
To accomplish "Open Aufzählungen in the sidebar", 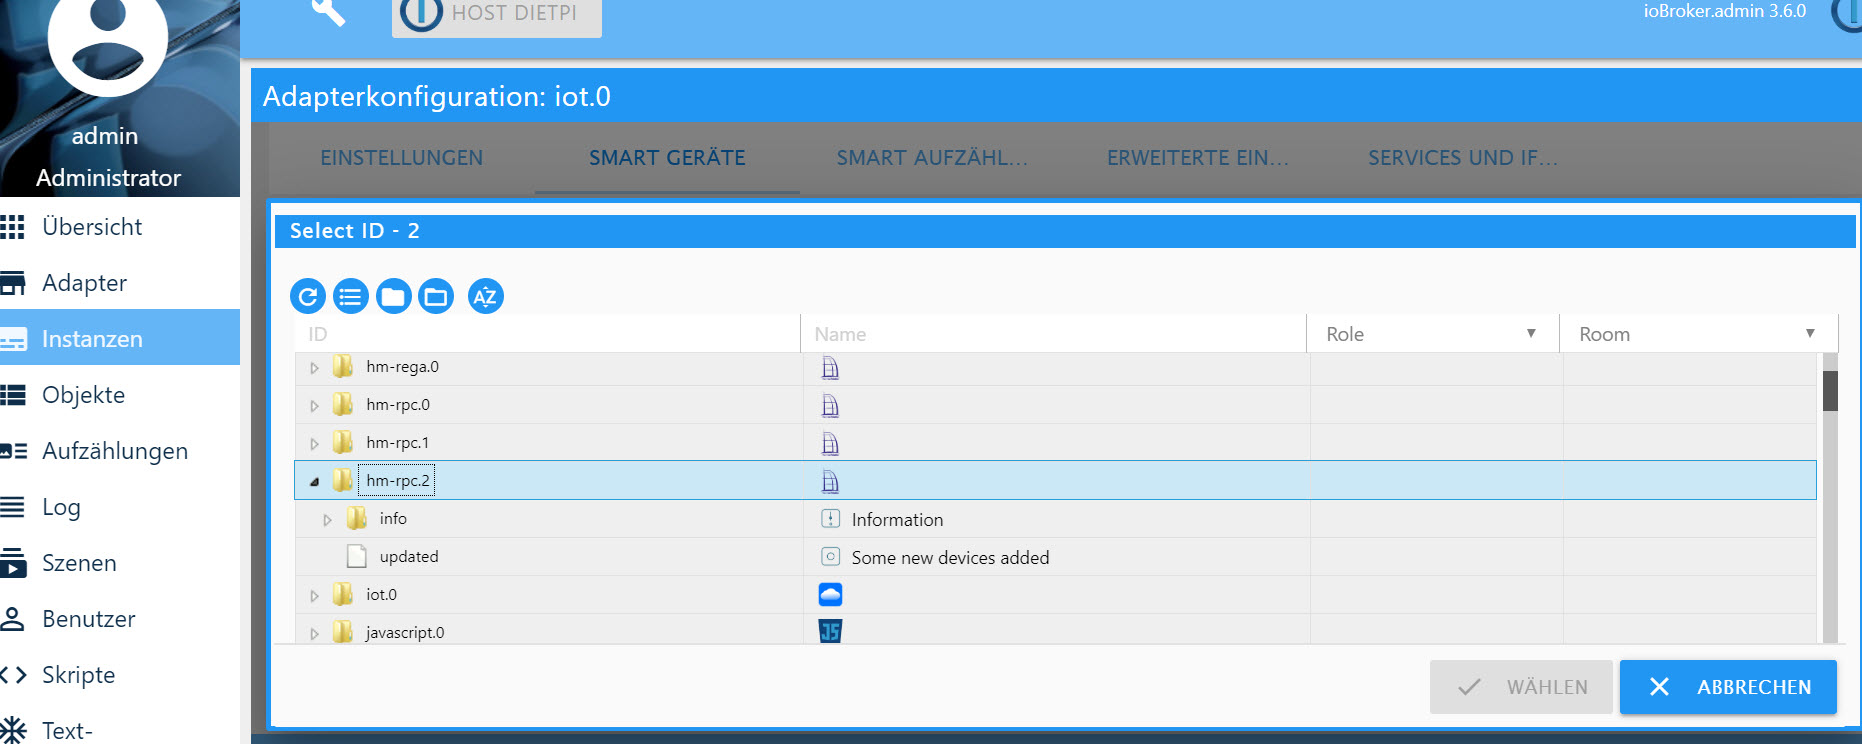I will point(120,451).
